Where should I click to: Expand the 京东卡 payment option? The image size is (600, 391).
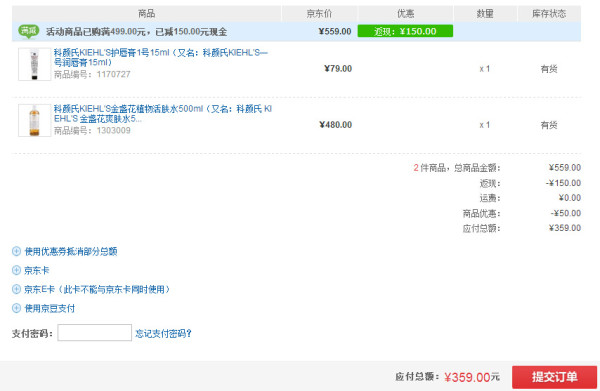[16, 270]
